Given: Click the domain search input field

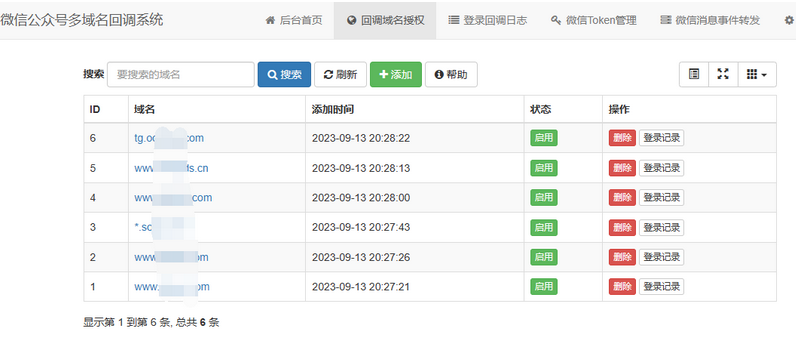Looking at the screenshot, I should pyautogui.click(x=181, y=75).
